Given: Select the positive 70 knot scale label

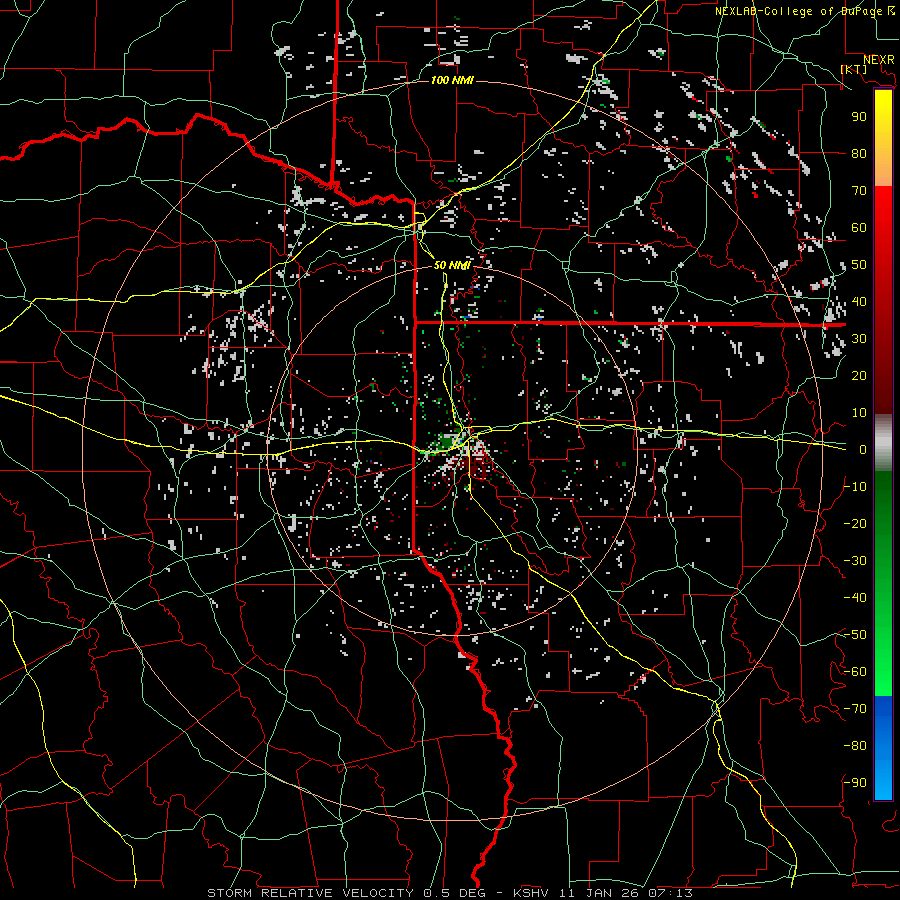Looking at the screenshot, I should point(859,191).
